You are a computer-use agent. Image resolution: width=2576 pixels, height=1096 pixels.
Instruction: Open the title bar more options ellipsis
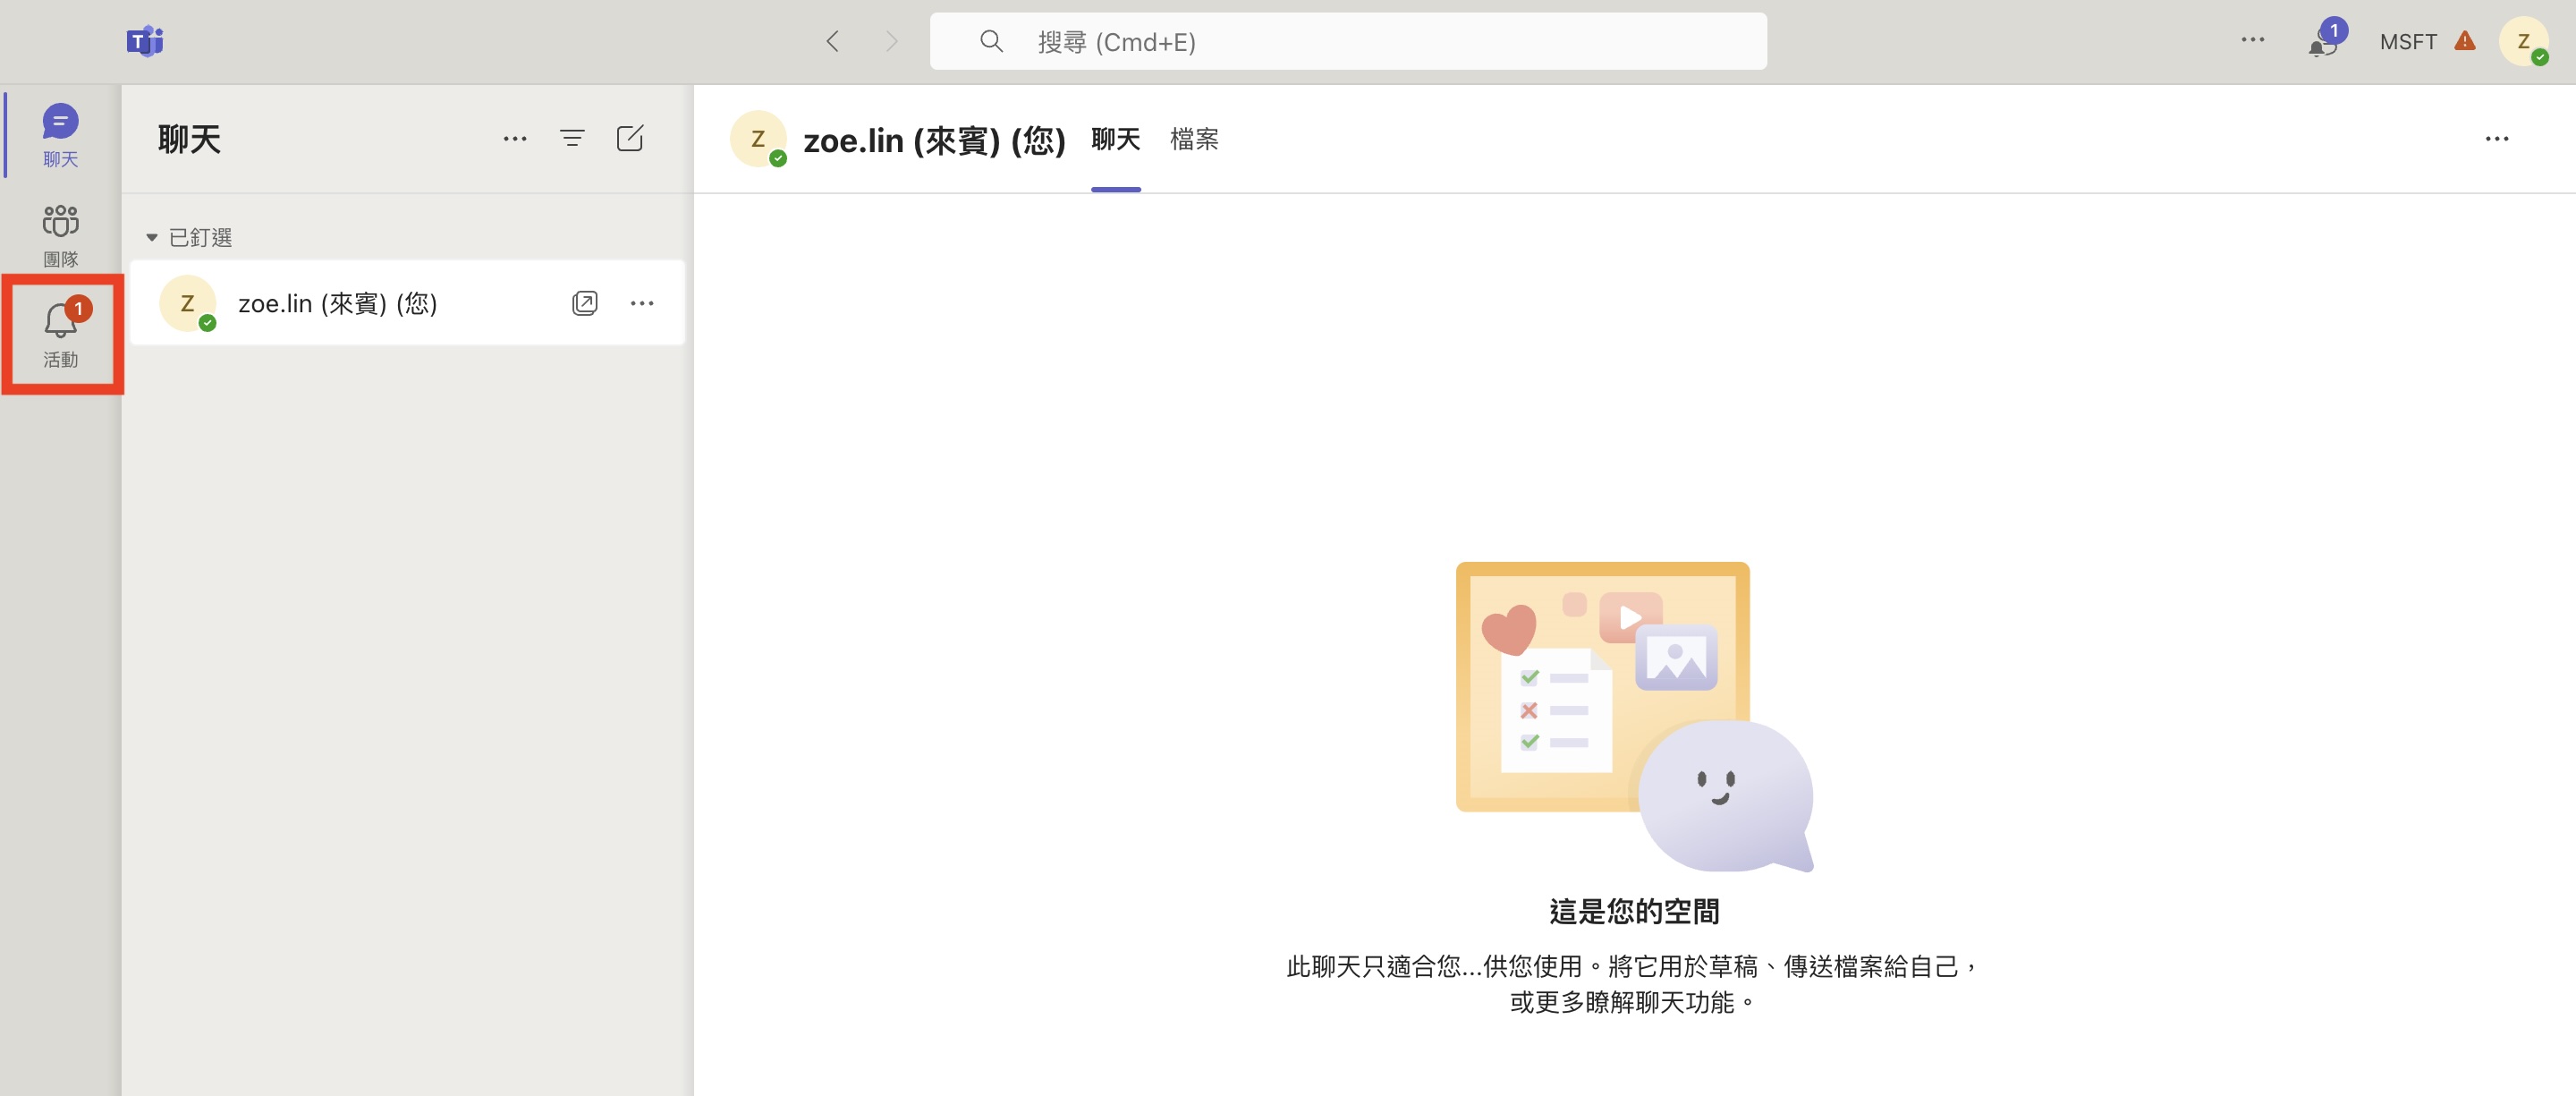tap(2252, 40)
